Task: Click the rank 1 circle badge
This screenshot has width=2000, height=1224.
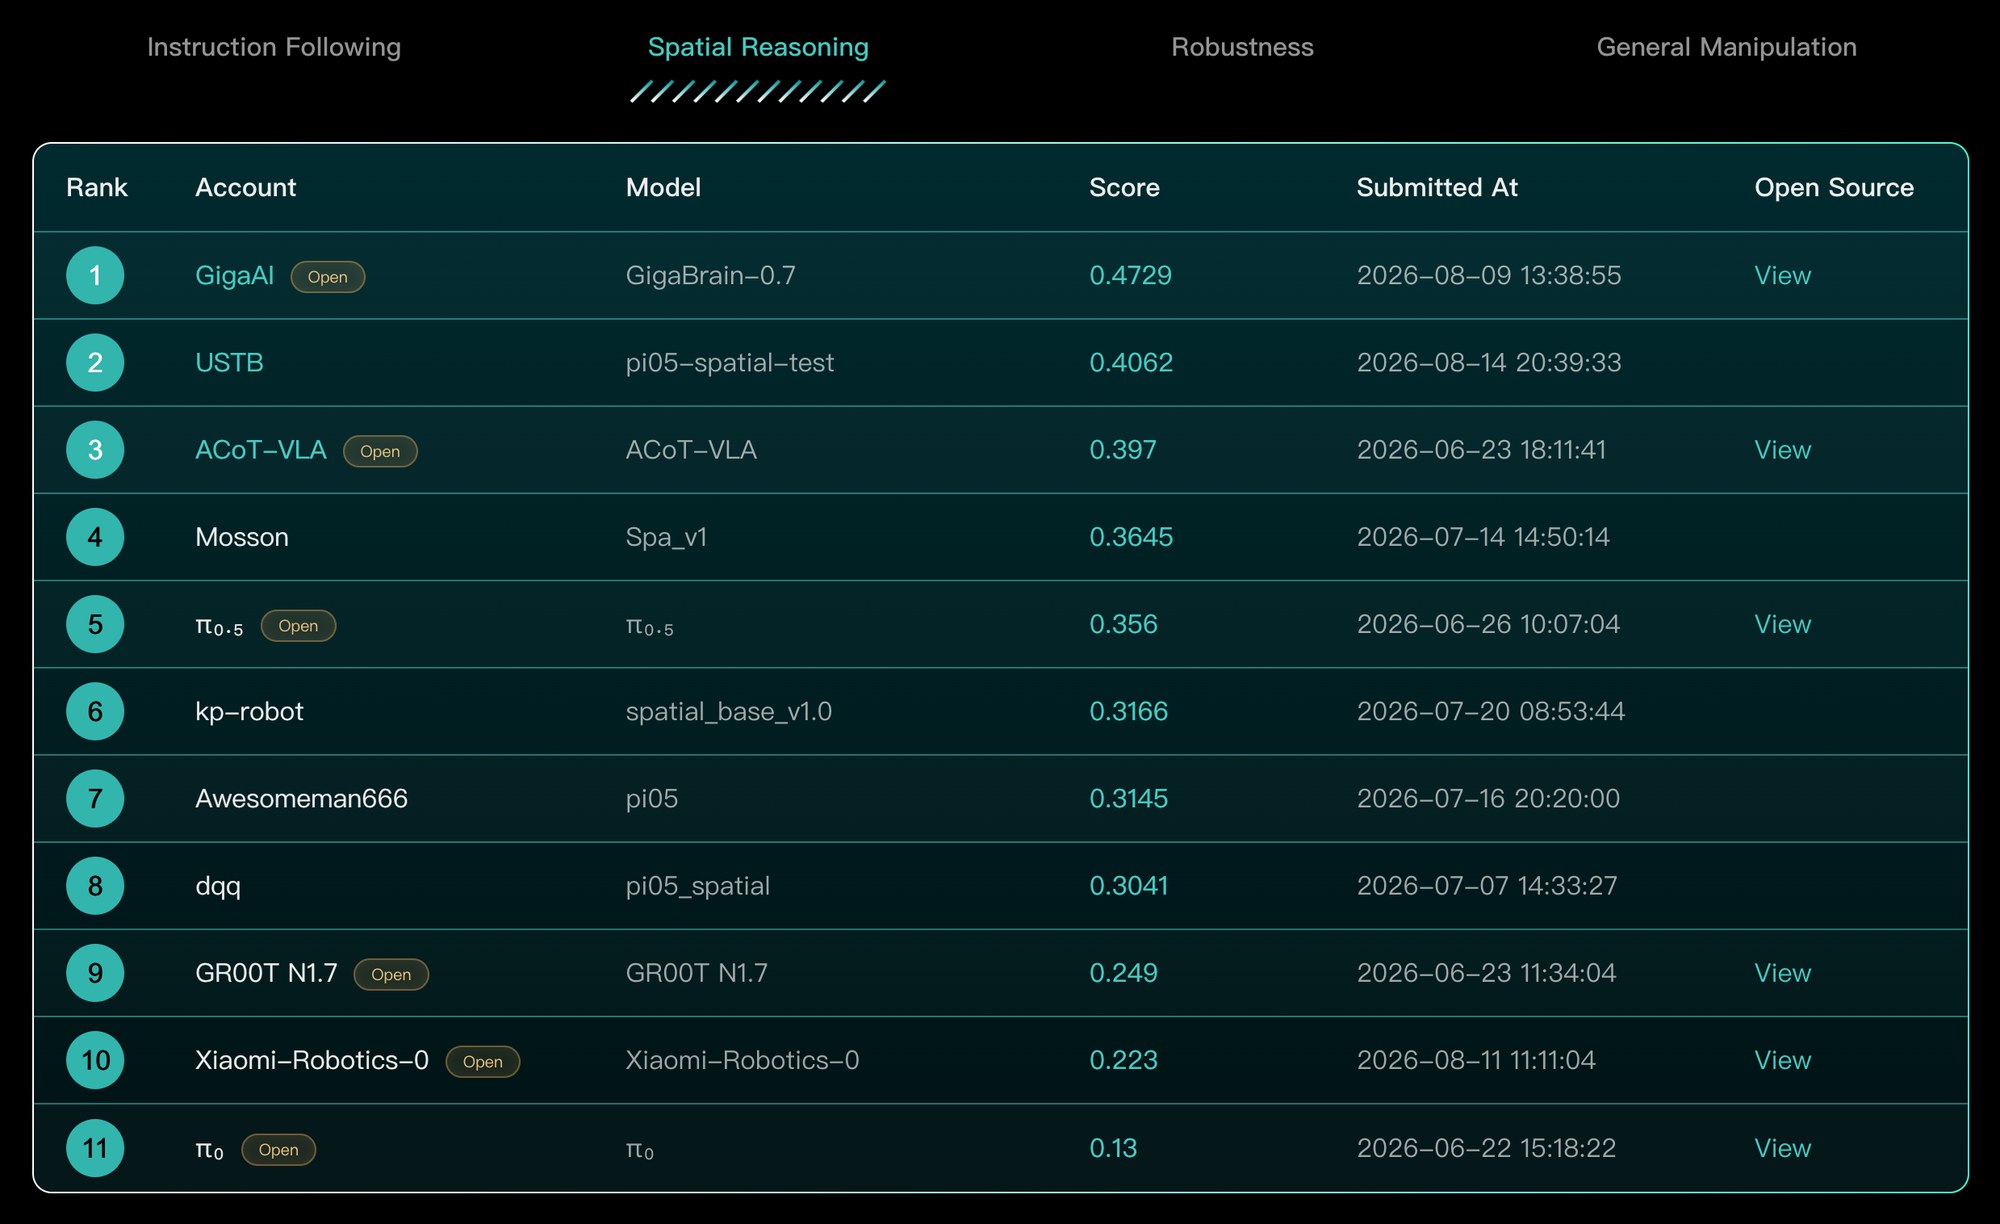Action: tap(95, 276)
